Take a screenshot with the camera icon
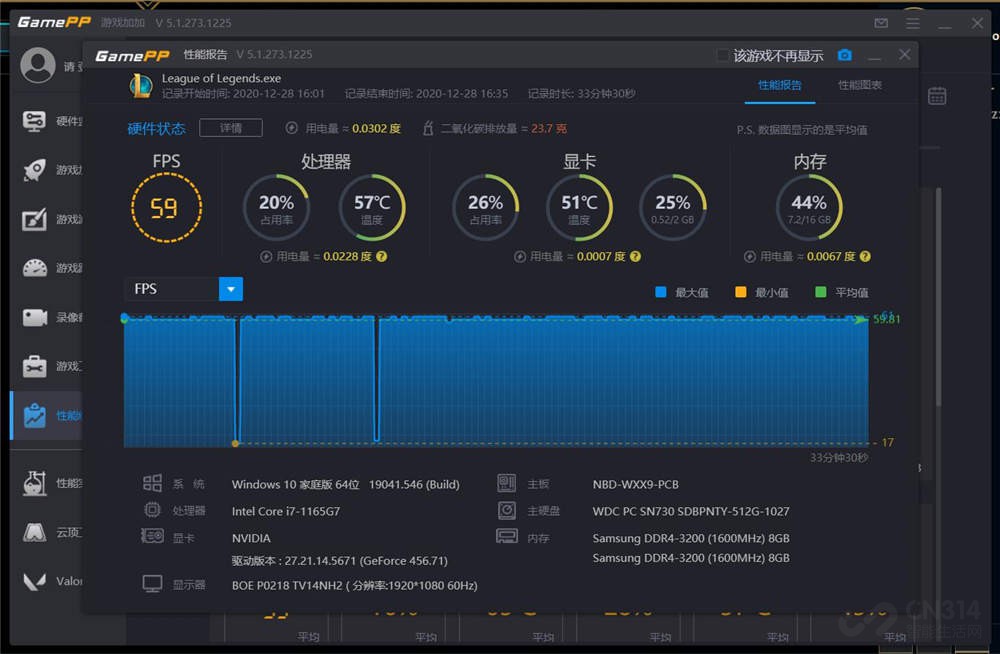 tap(844, 56)
